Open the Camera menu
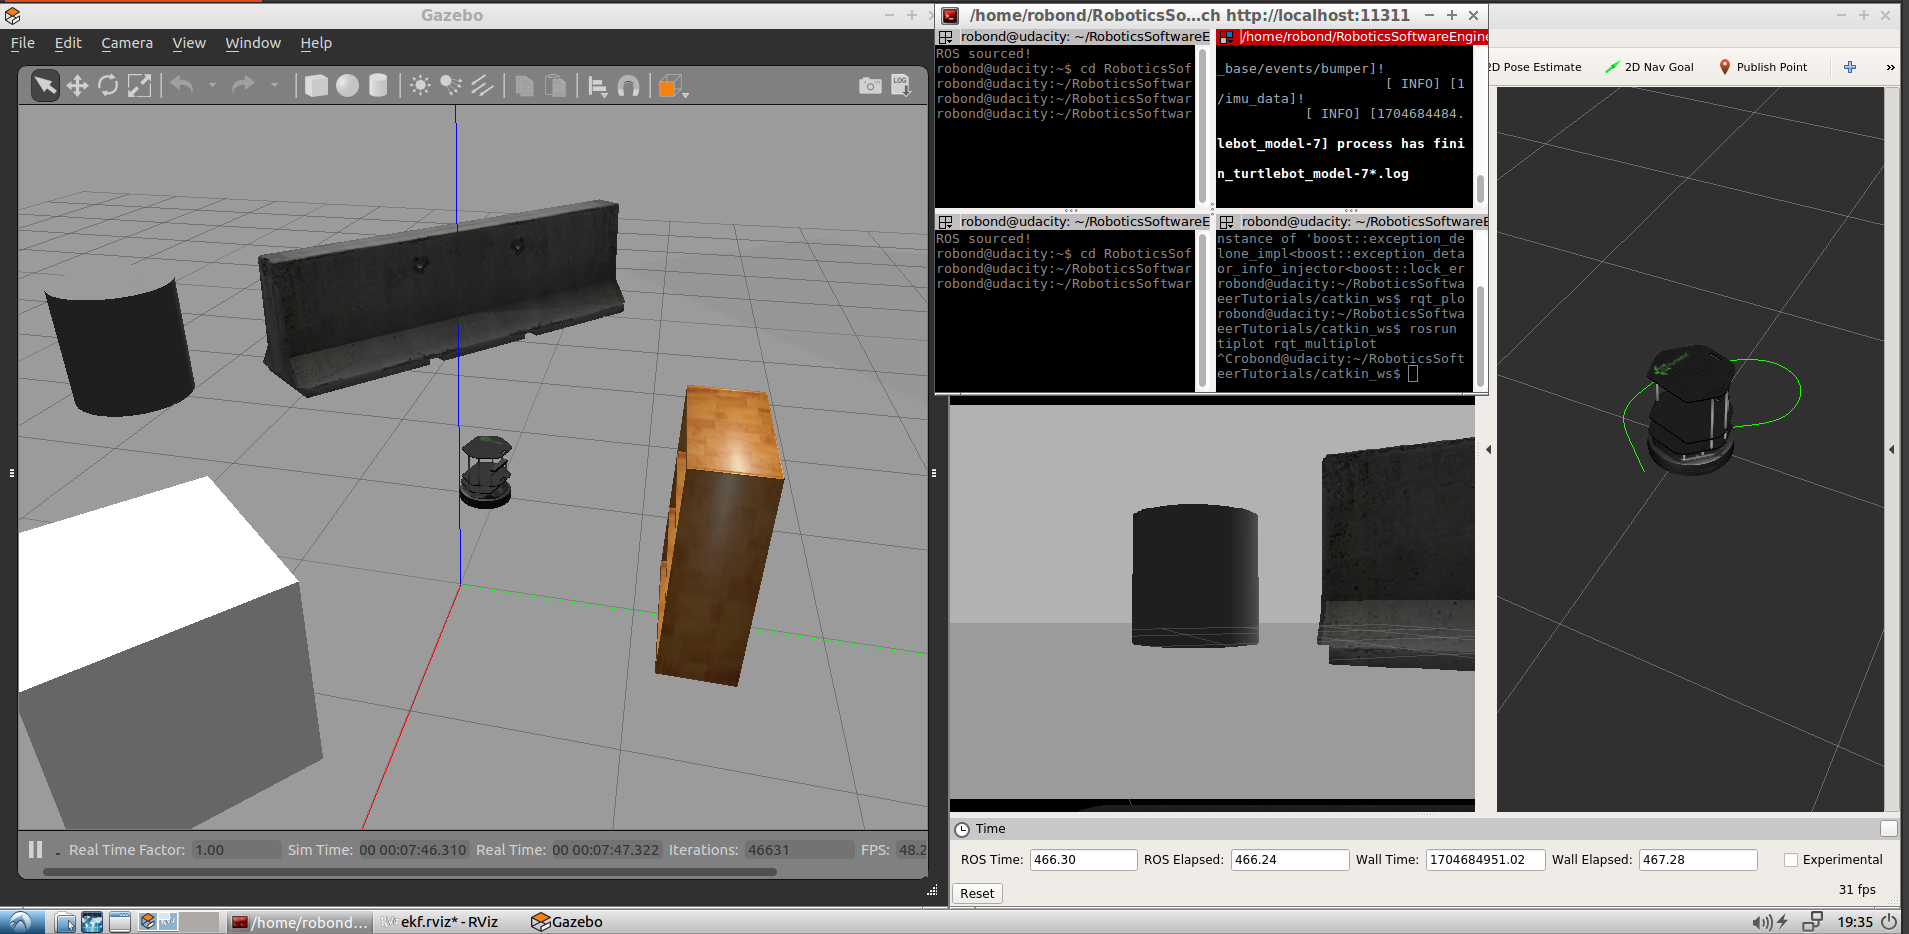Viewport: 1909px width, 934px height. (127, 43)
